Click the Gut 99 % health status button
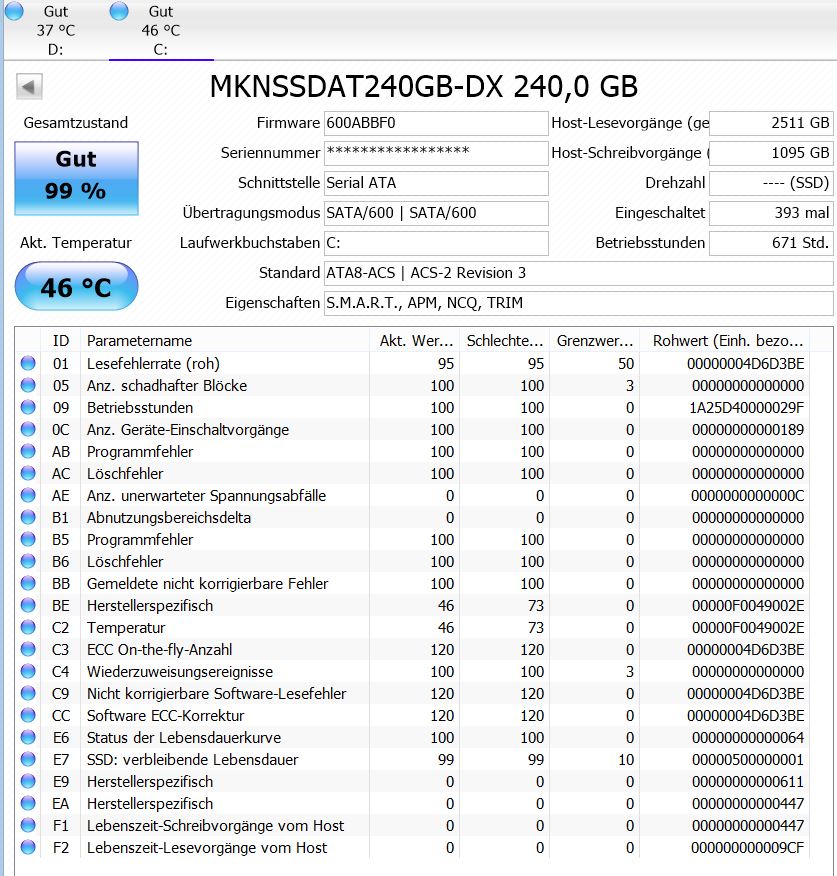Image resolution: width=837 pixels, height=876 pixels. pos(76,178)
